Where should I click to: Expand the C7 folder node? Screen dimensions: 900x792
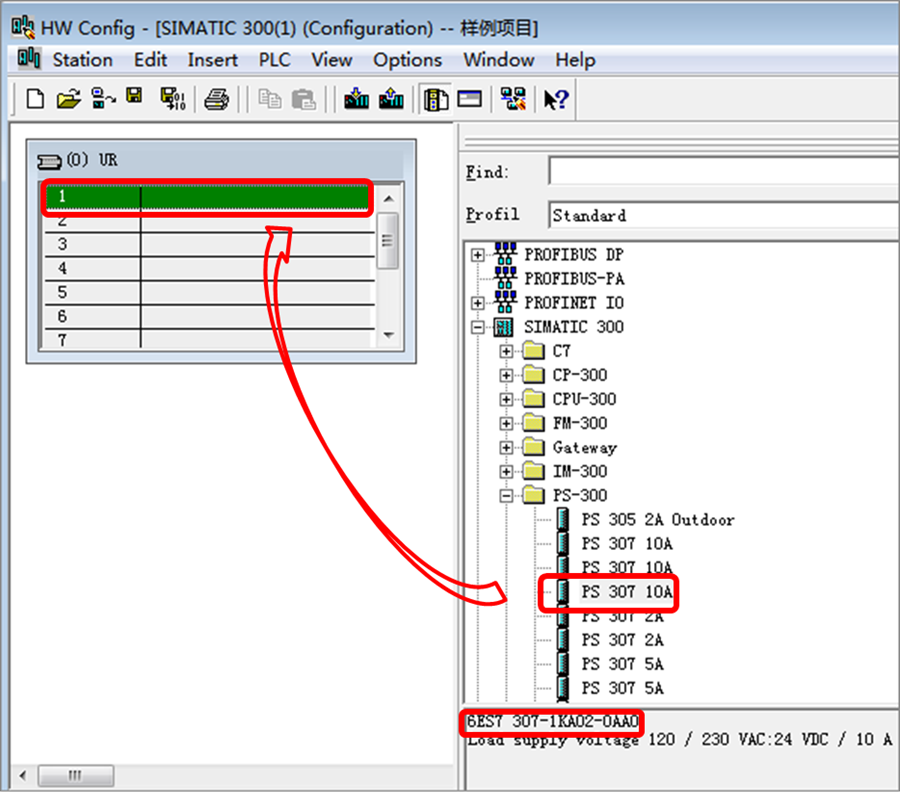[506, 351]
